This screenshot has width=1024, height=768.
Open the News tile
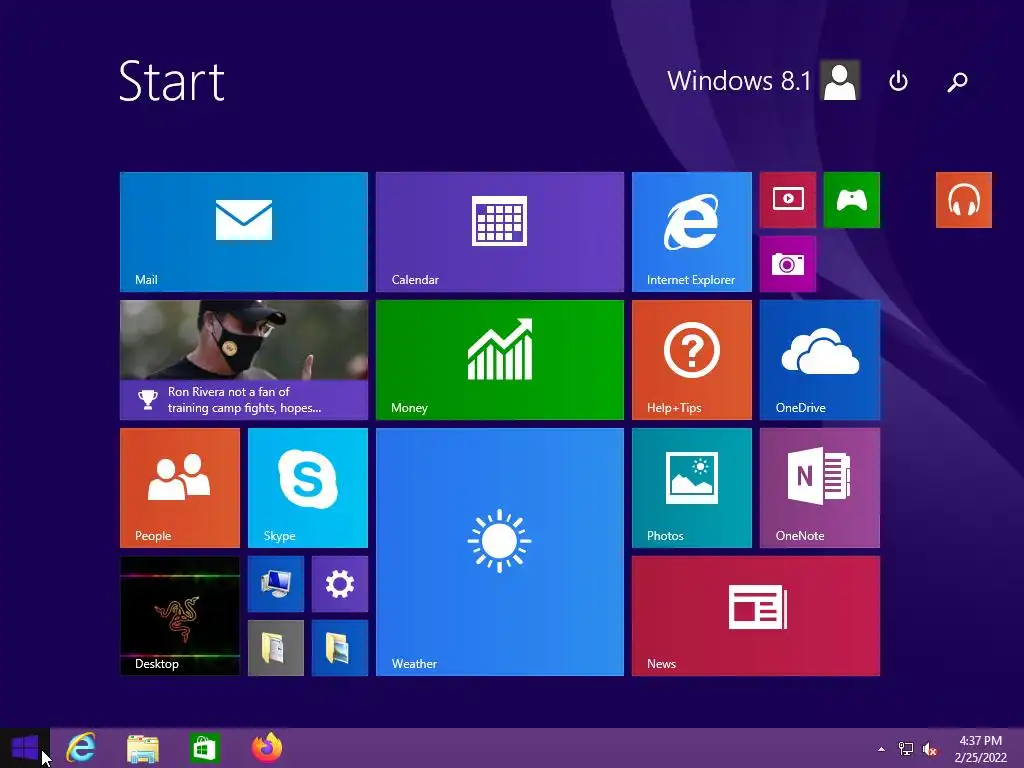click(756, 616)
